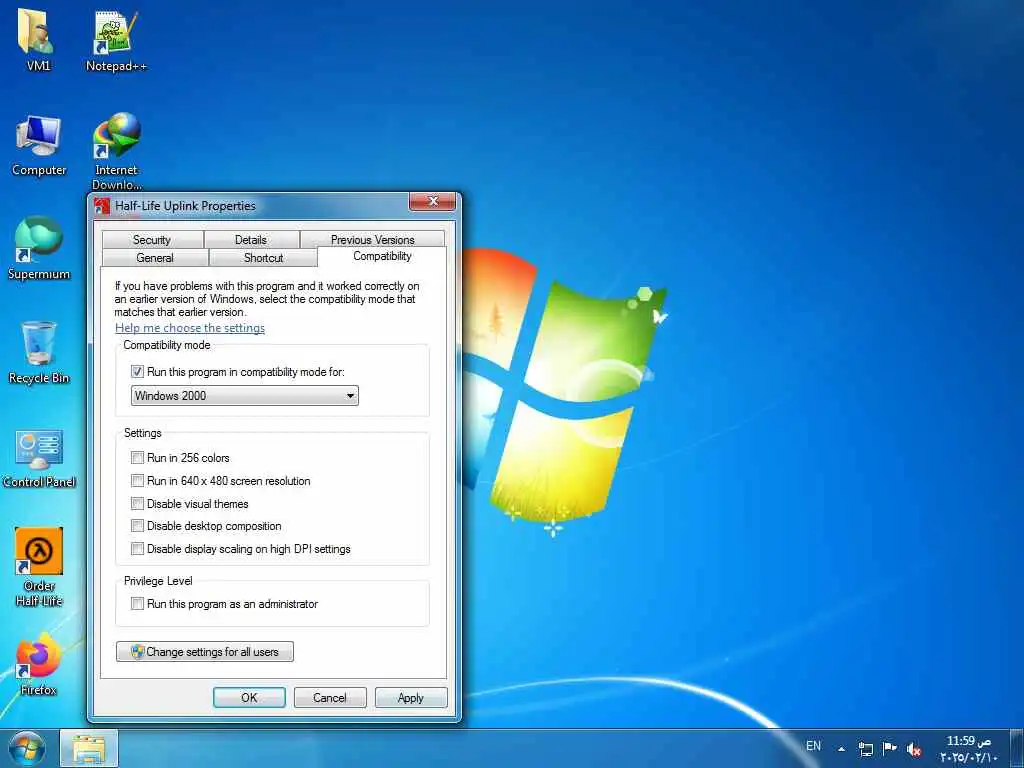Close the Half-Life Uplink Properties dialog
1024x768 pixels.
(432, 202)
